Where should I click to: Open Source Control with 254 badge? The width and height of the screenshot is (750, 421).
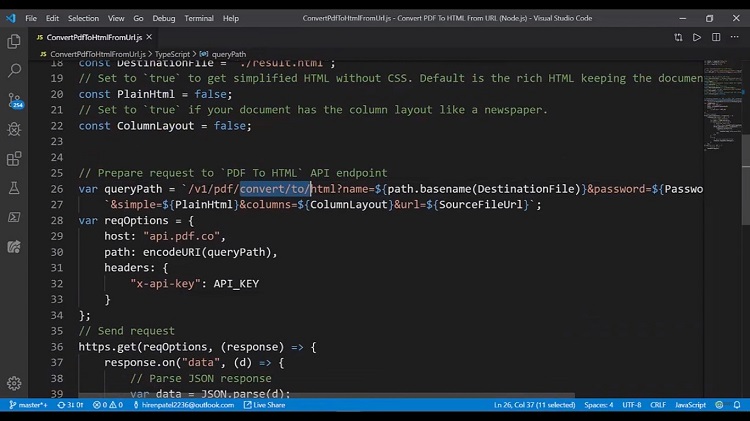pyautogui.click(x=15, y=100)
